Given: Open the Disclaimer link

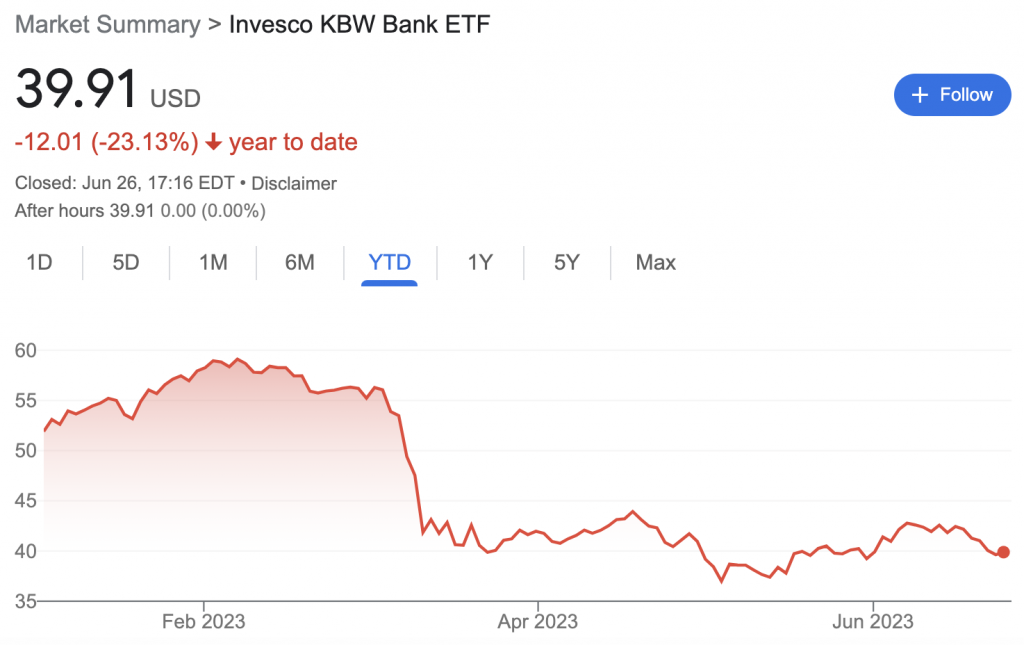Looking at the screenshot, I should pyautogui.click(x=294, y=183).
